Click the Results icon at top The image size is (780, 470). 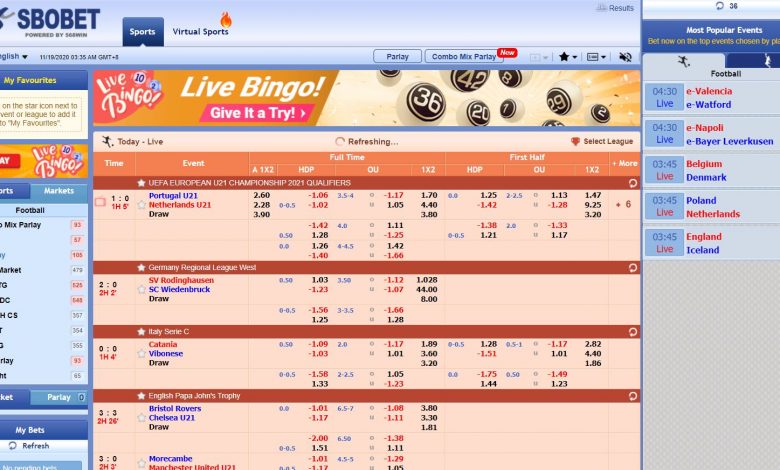(x=601, y=8)
